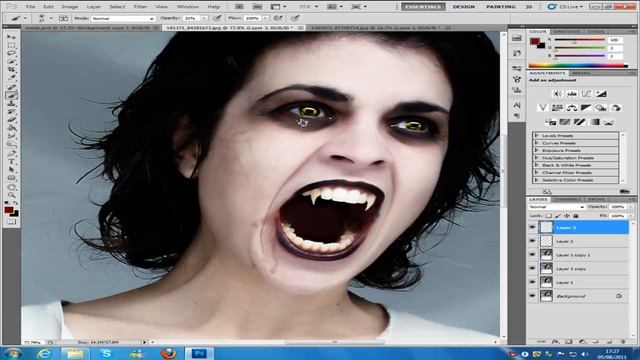Viewport: 640px width, 360px height.
Task: Select the Brush tool in the toolbox
Action: 11,95
